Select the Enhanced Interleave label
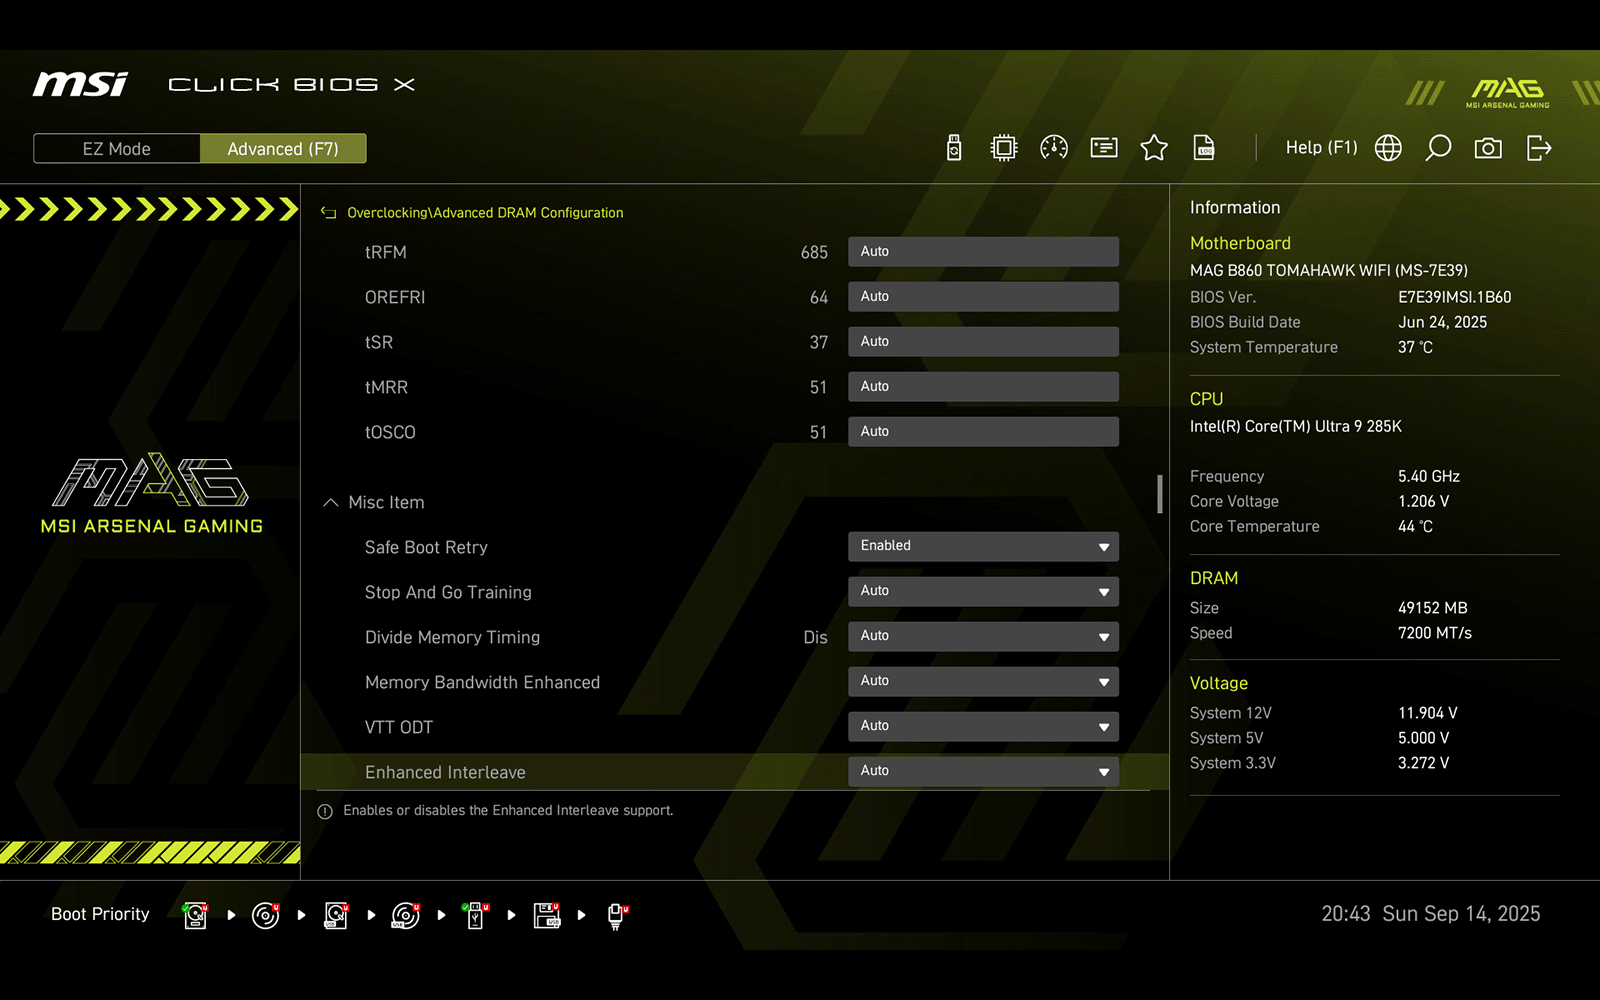The image size is (1600, 1000). coord(445,772)
